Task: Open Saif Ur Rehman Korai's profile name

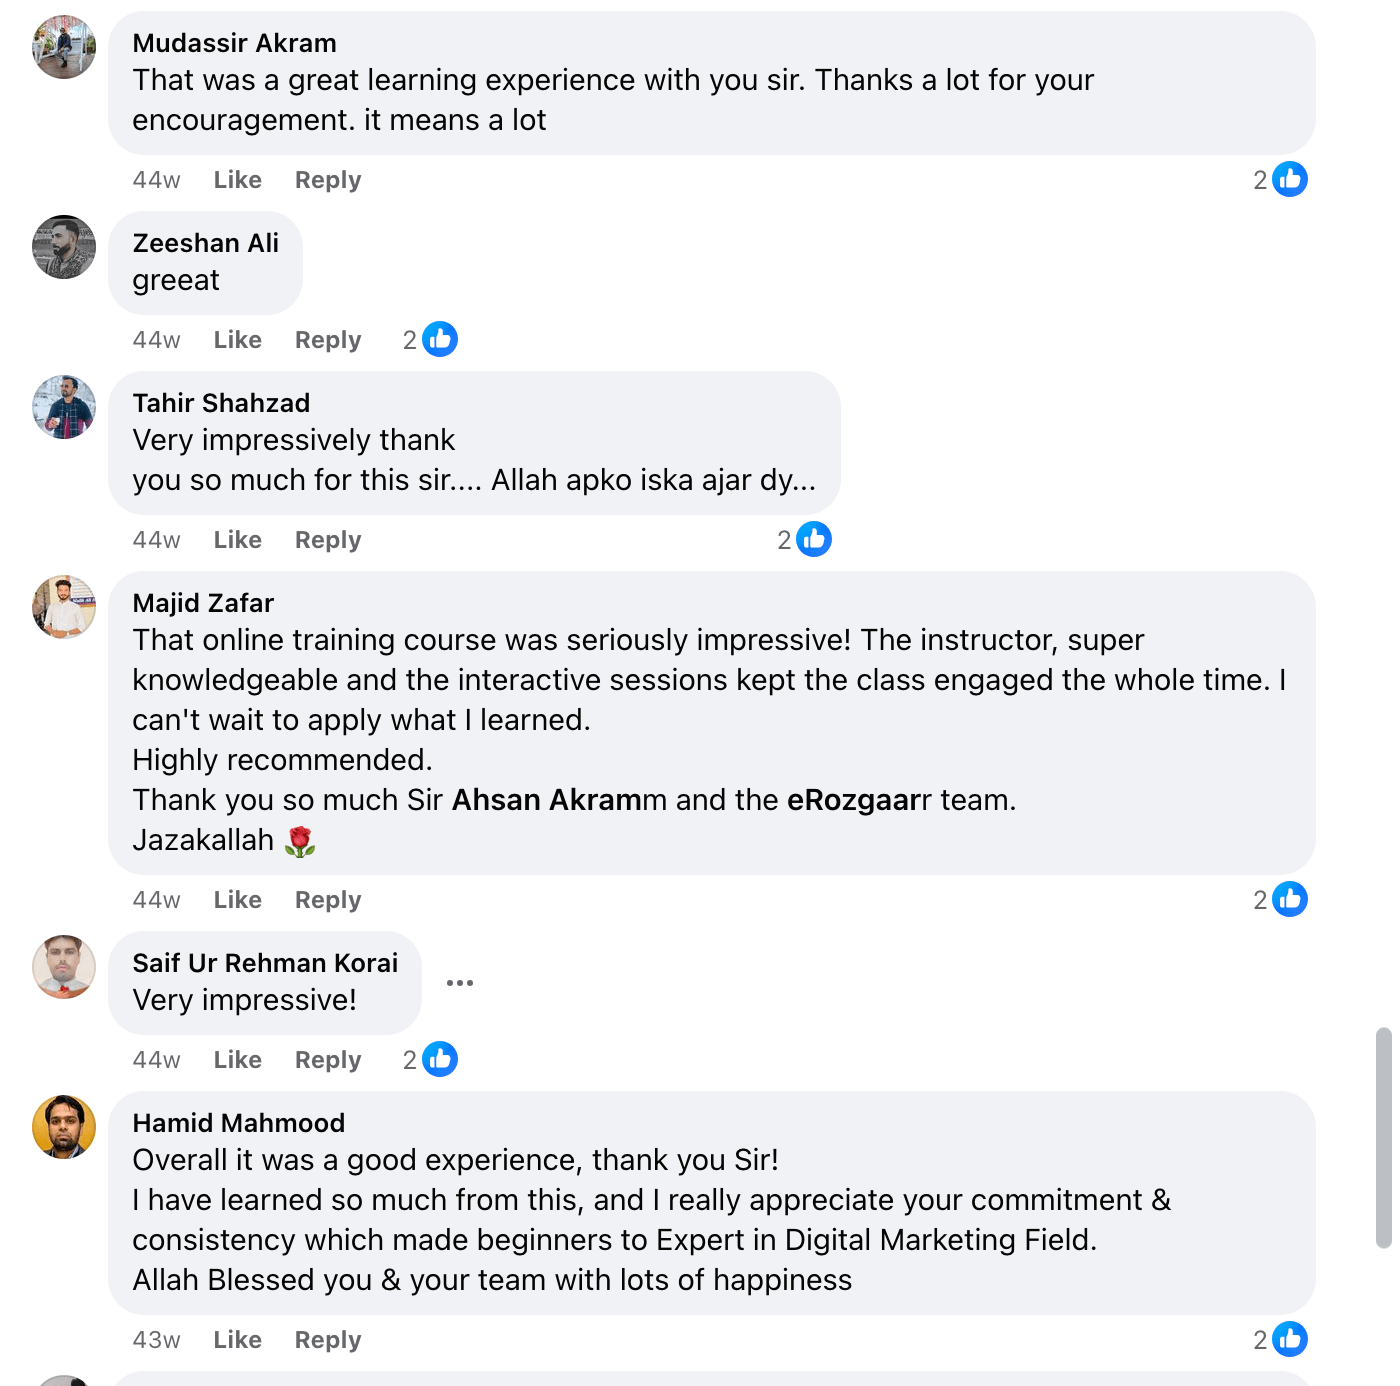Action: (265, 963)
